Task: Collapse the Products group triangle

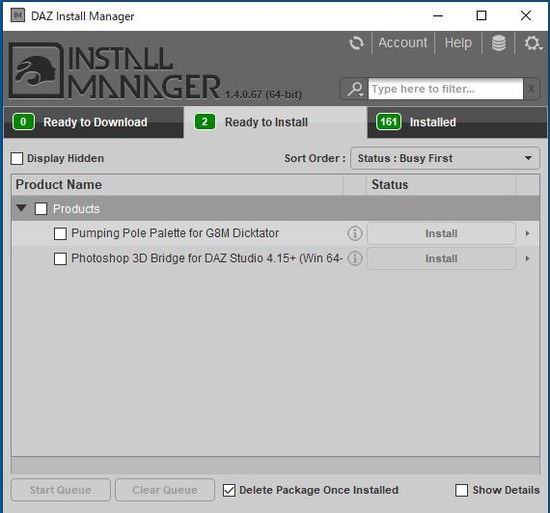Action: (x=21, y=208)
